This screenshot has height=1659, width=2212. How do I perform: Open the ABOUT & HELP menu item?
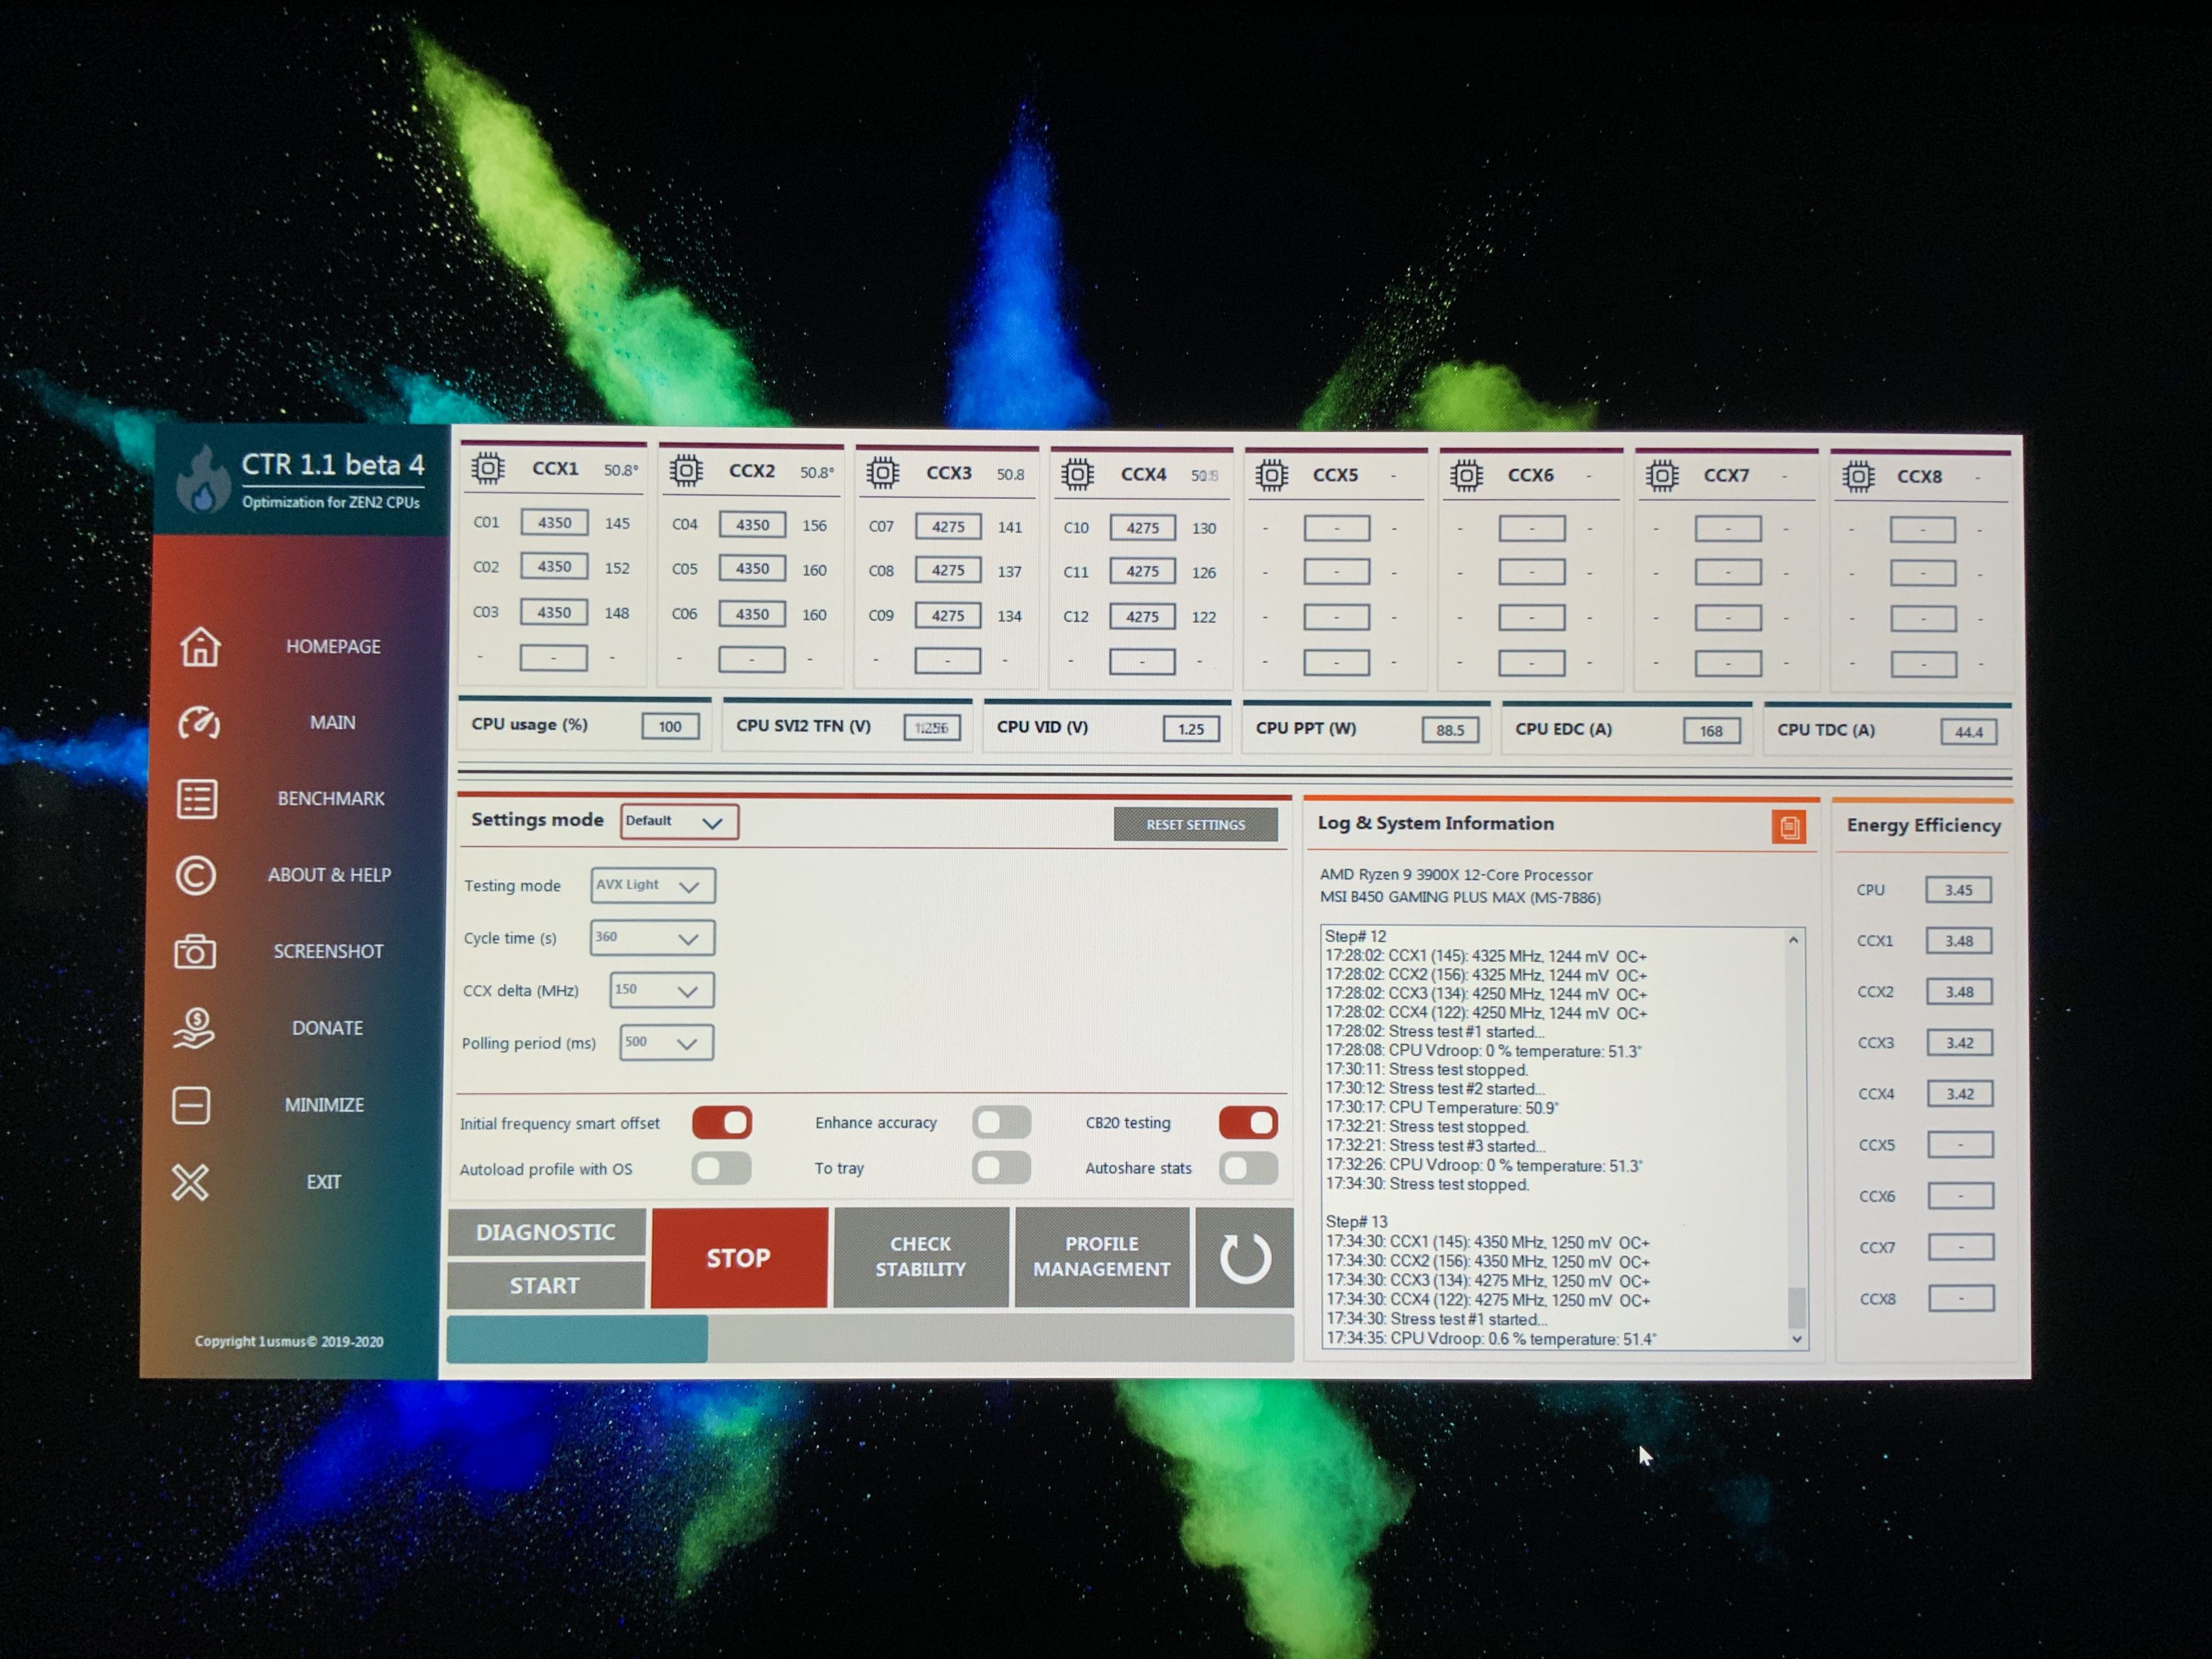coord(329,875)
